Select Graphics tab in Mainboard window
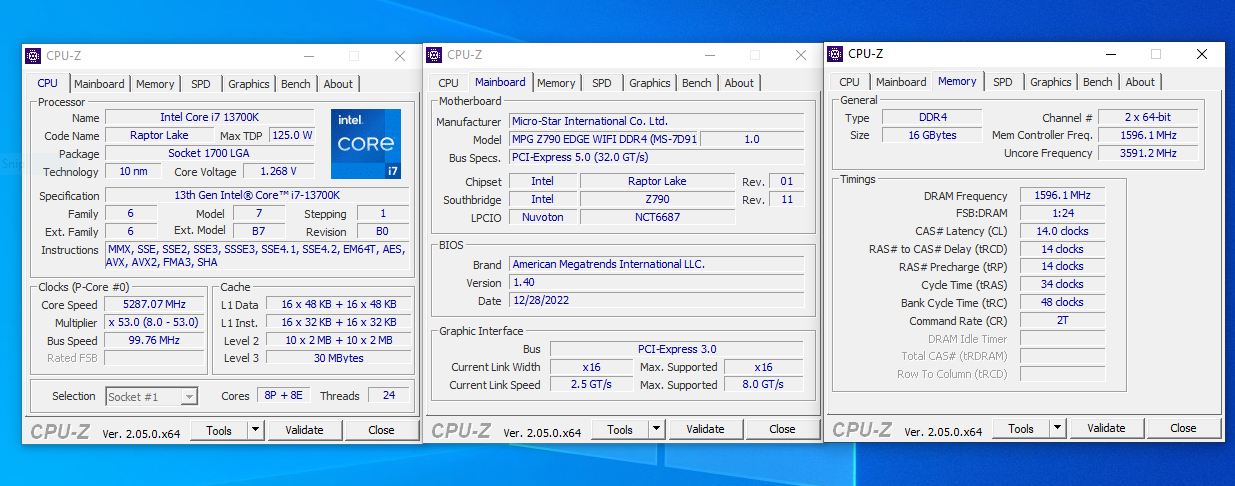This screenshot has height=486, width=1235. click(650, 83)
